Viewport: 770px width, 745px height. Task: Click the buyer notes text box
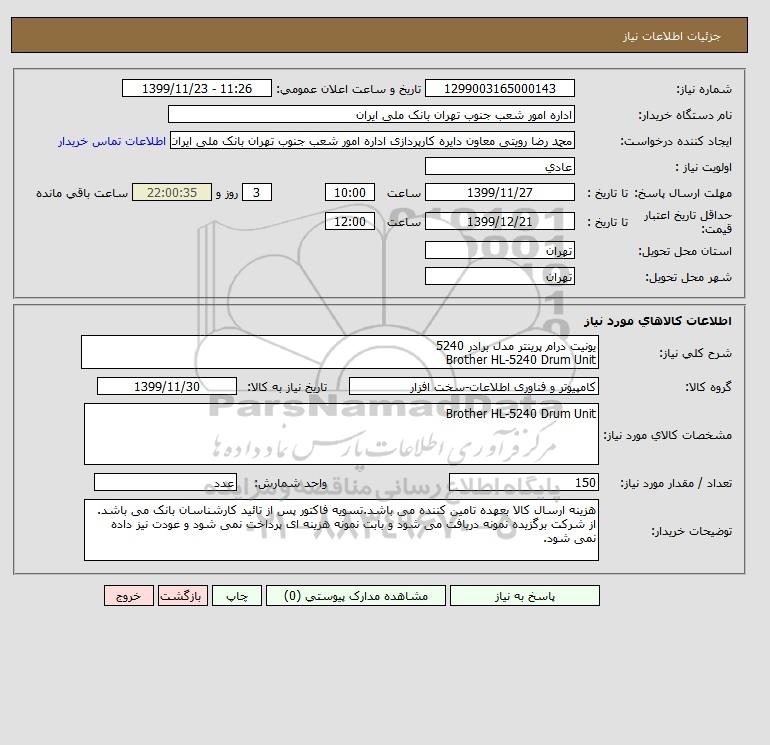tap(341, 530)
